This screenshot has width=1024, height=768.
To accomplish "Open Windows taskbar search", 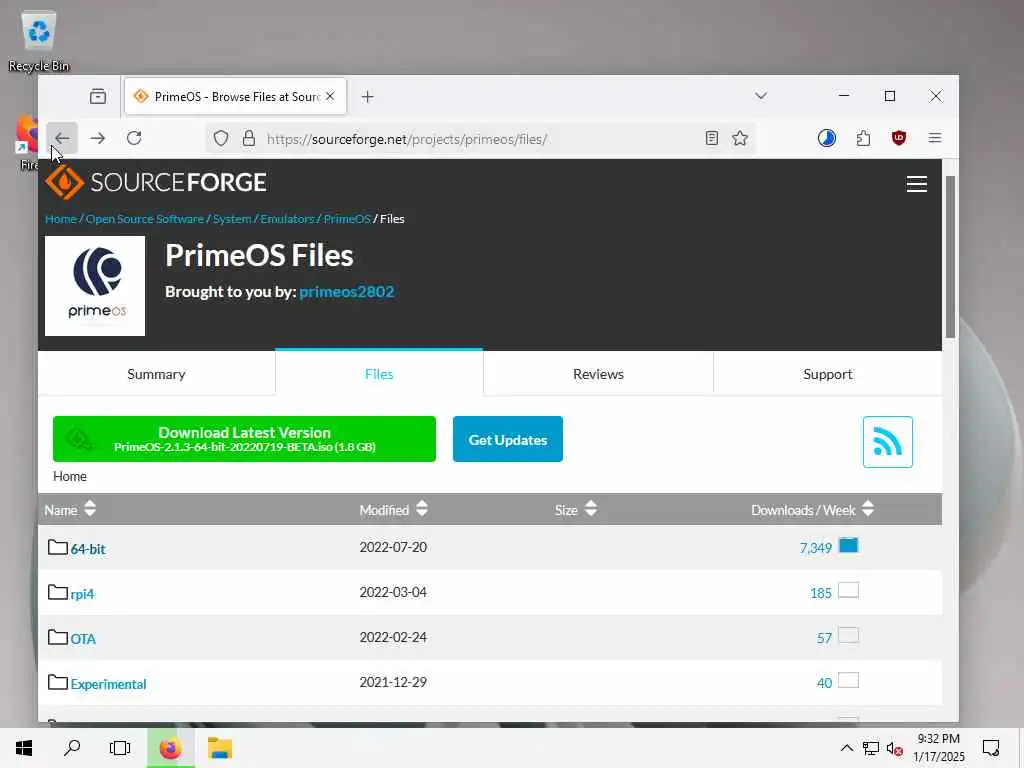I will click(72, 748).
